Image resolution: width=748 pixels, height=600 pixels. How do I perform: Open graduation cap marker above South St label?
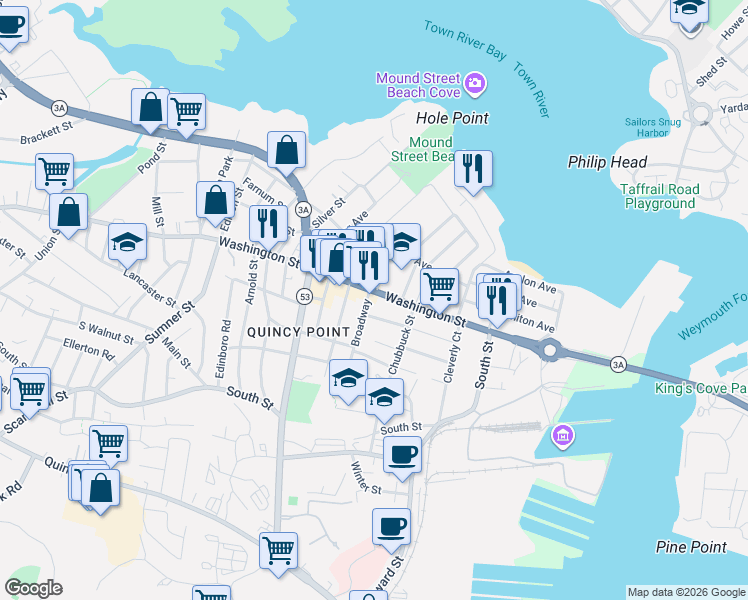coord(384,399)
